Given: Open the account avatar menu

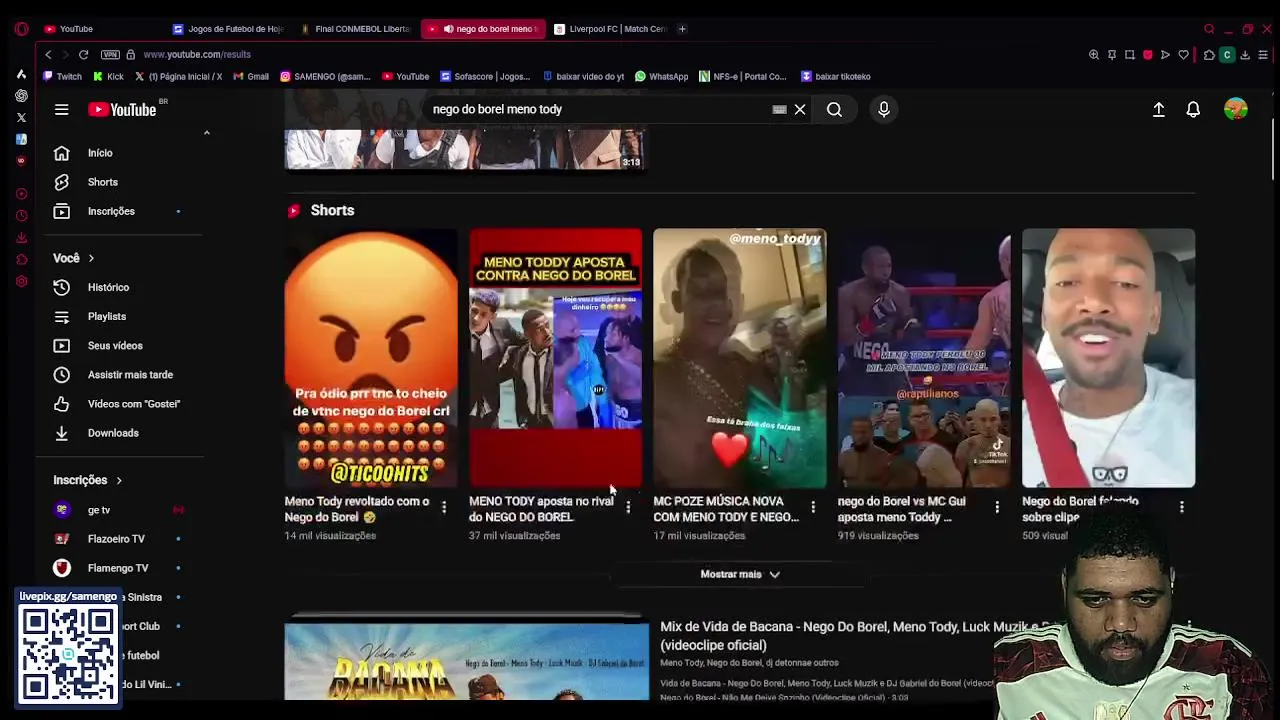Looking at the screenshot, I should click(x=1236, y=110).
